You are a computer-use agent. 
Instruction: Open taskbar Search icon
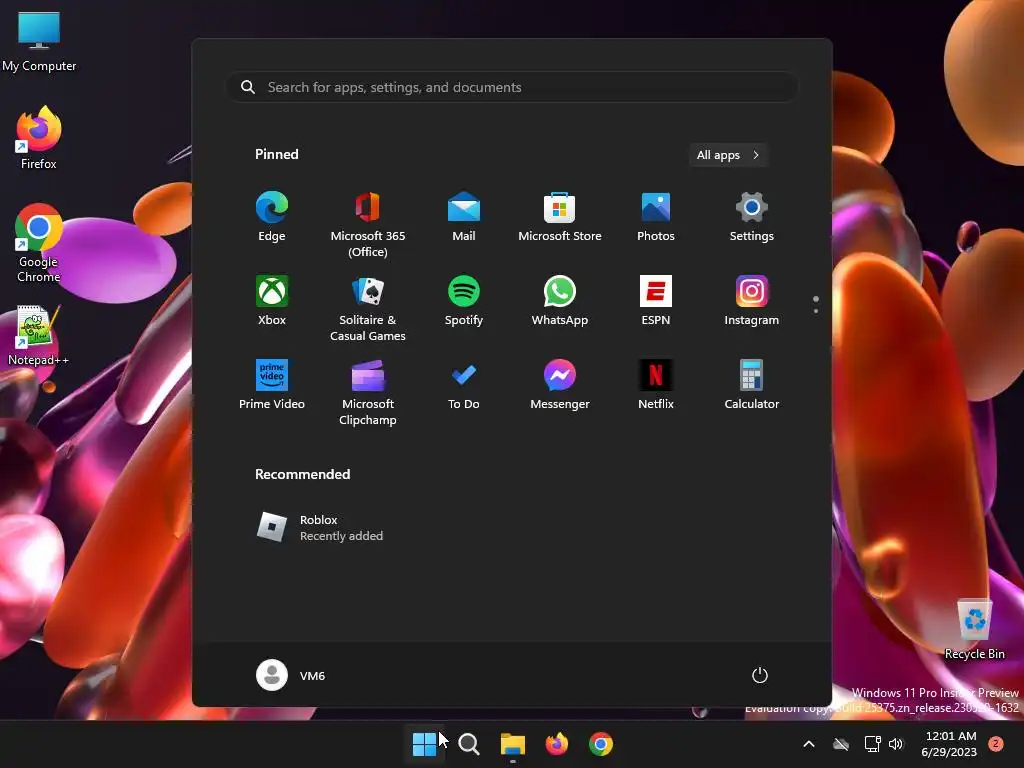pyautogui.click(x=469, y=744)
